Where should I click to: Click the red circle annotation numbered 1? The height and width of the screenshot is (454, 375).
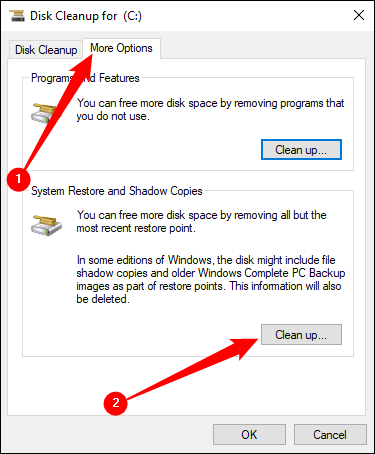click(18, 179)
